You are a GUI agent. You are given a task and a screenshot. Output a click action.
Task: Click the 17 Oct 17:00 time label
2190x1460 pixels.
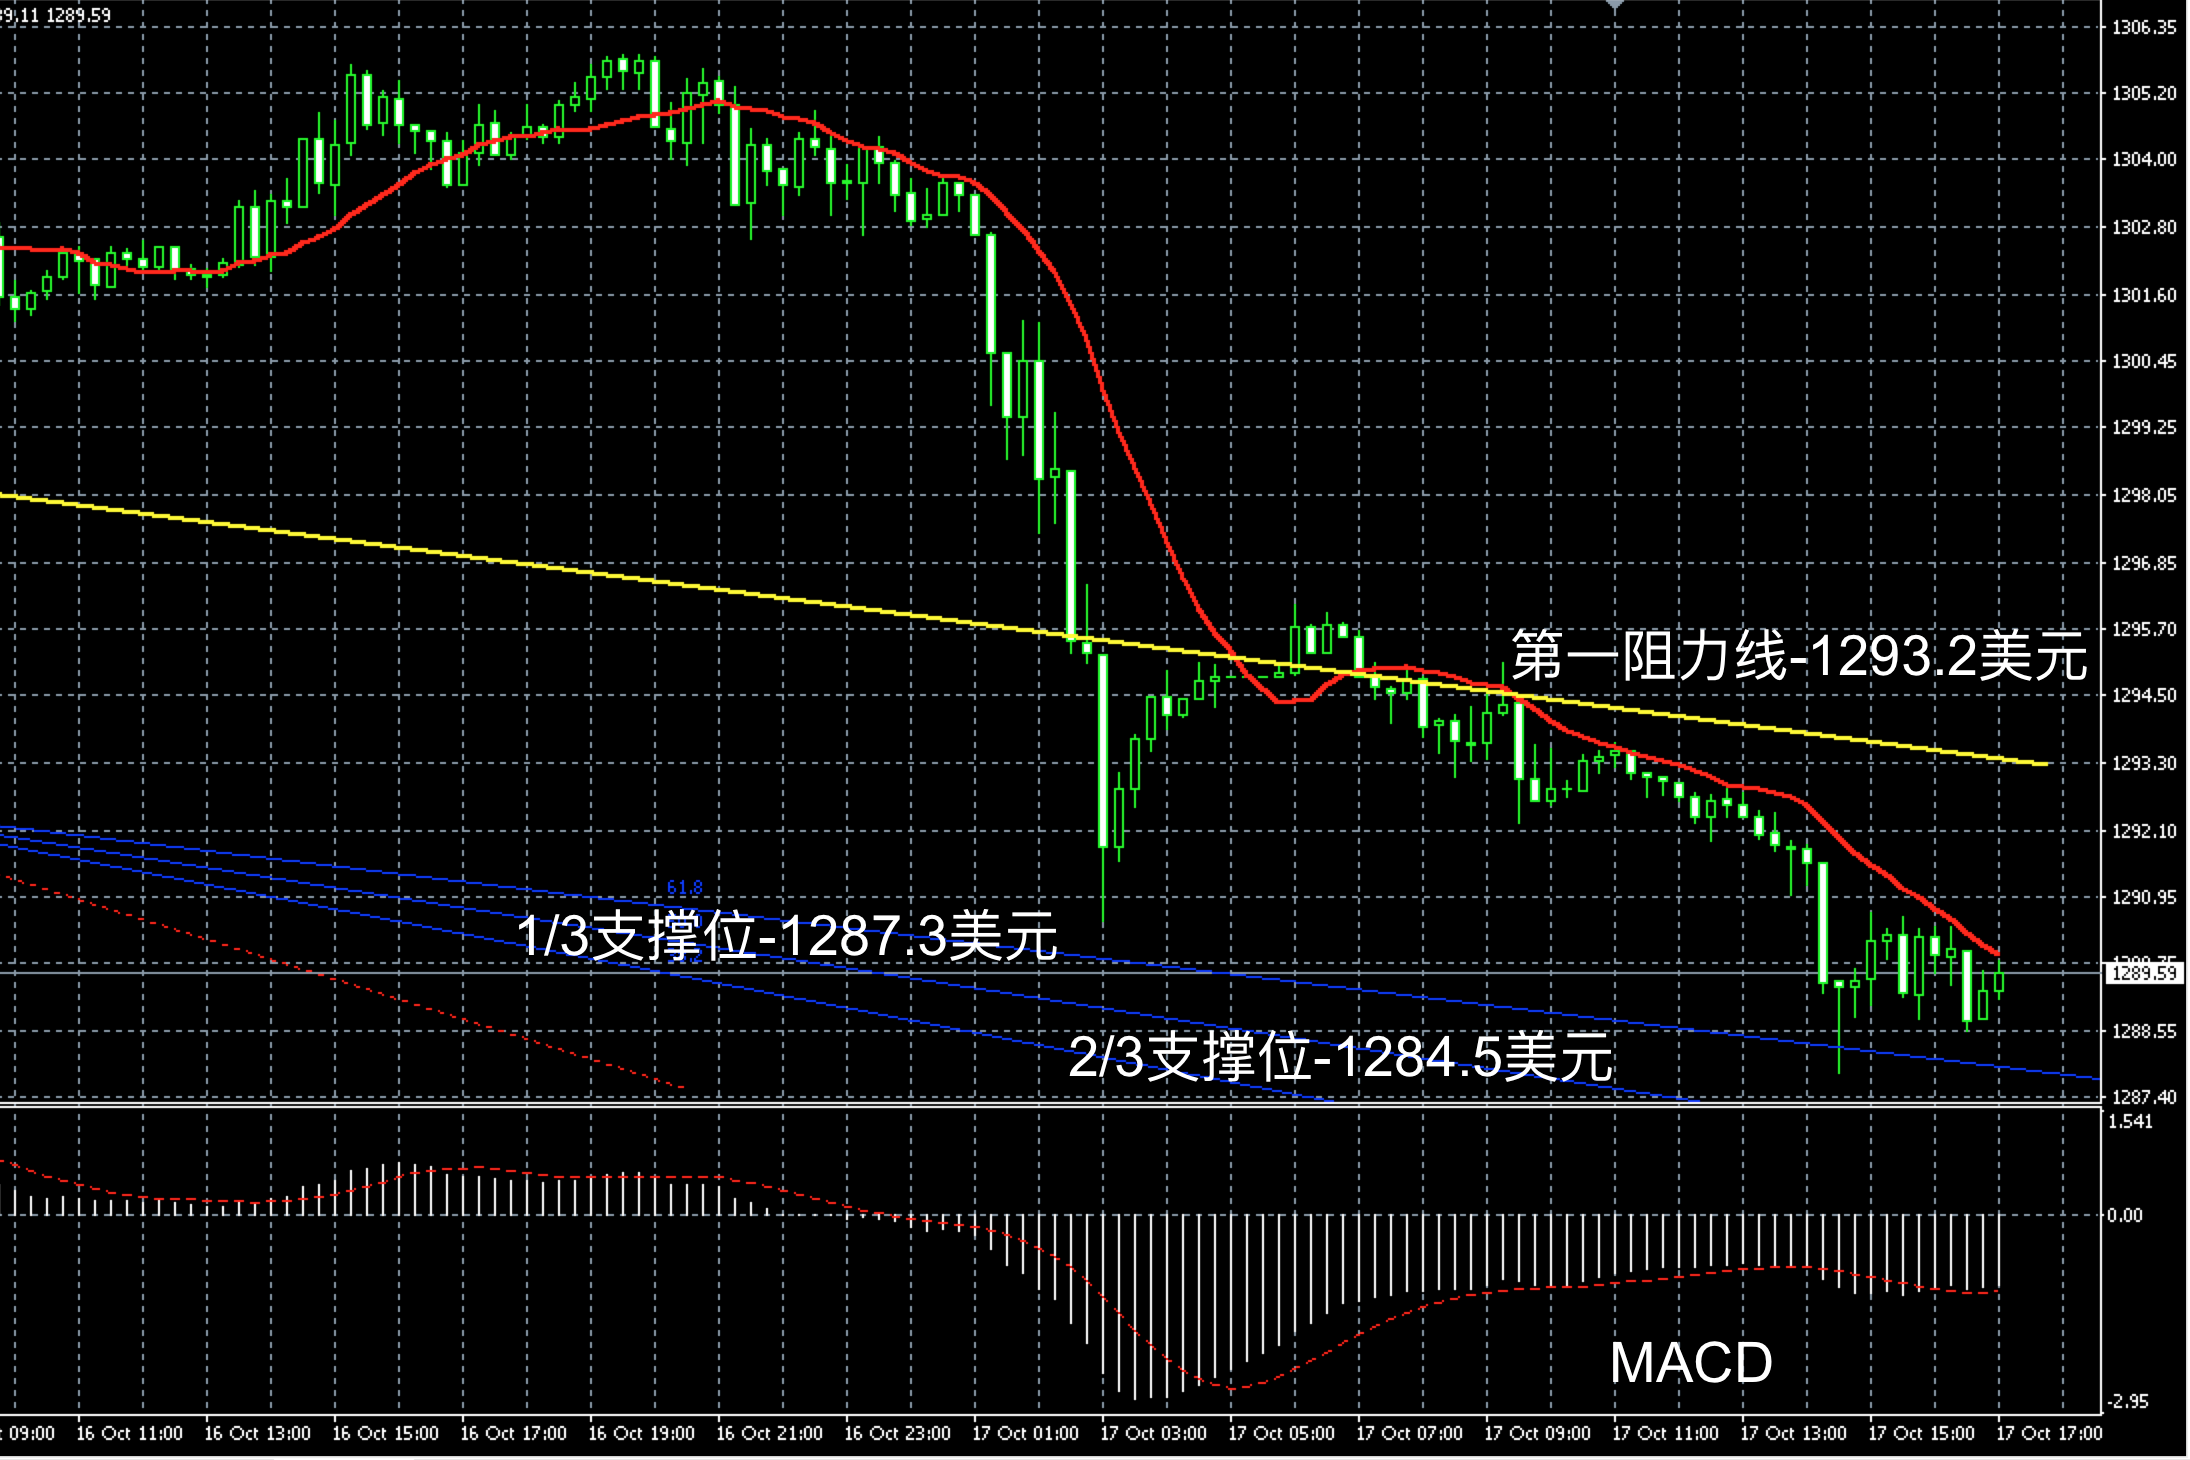(x=2049, y=1433)
